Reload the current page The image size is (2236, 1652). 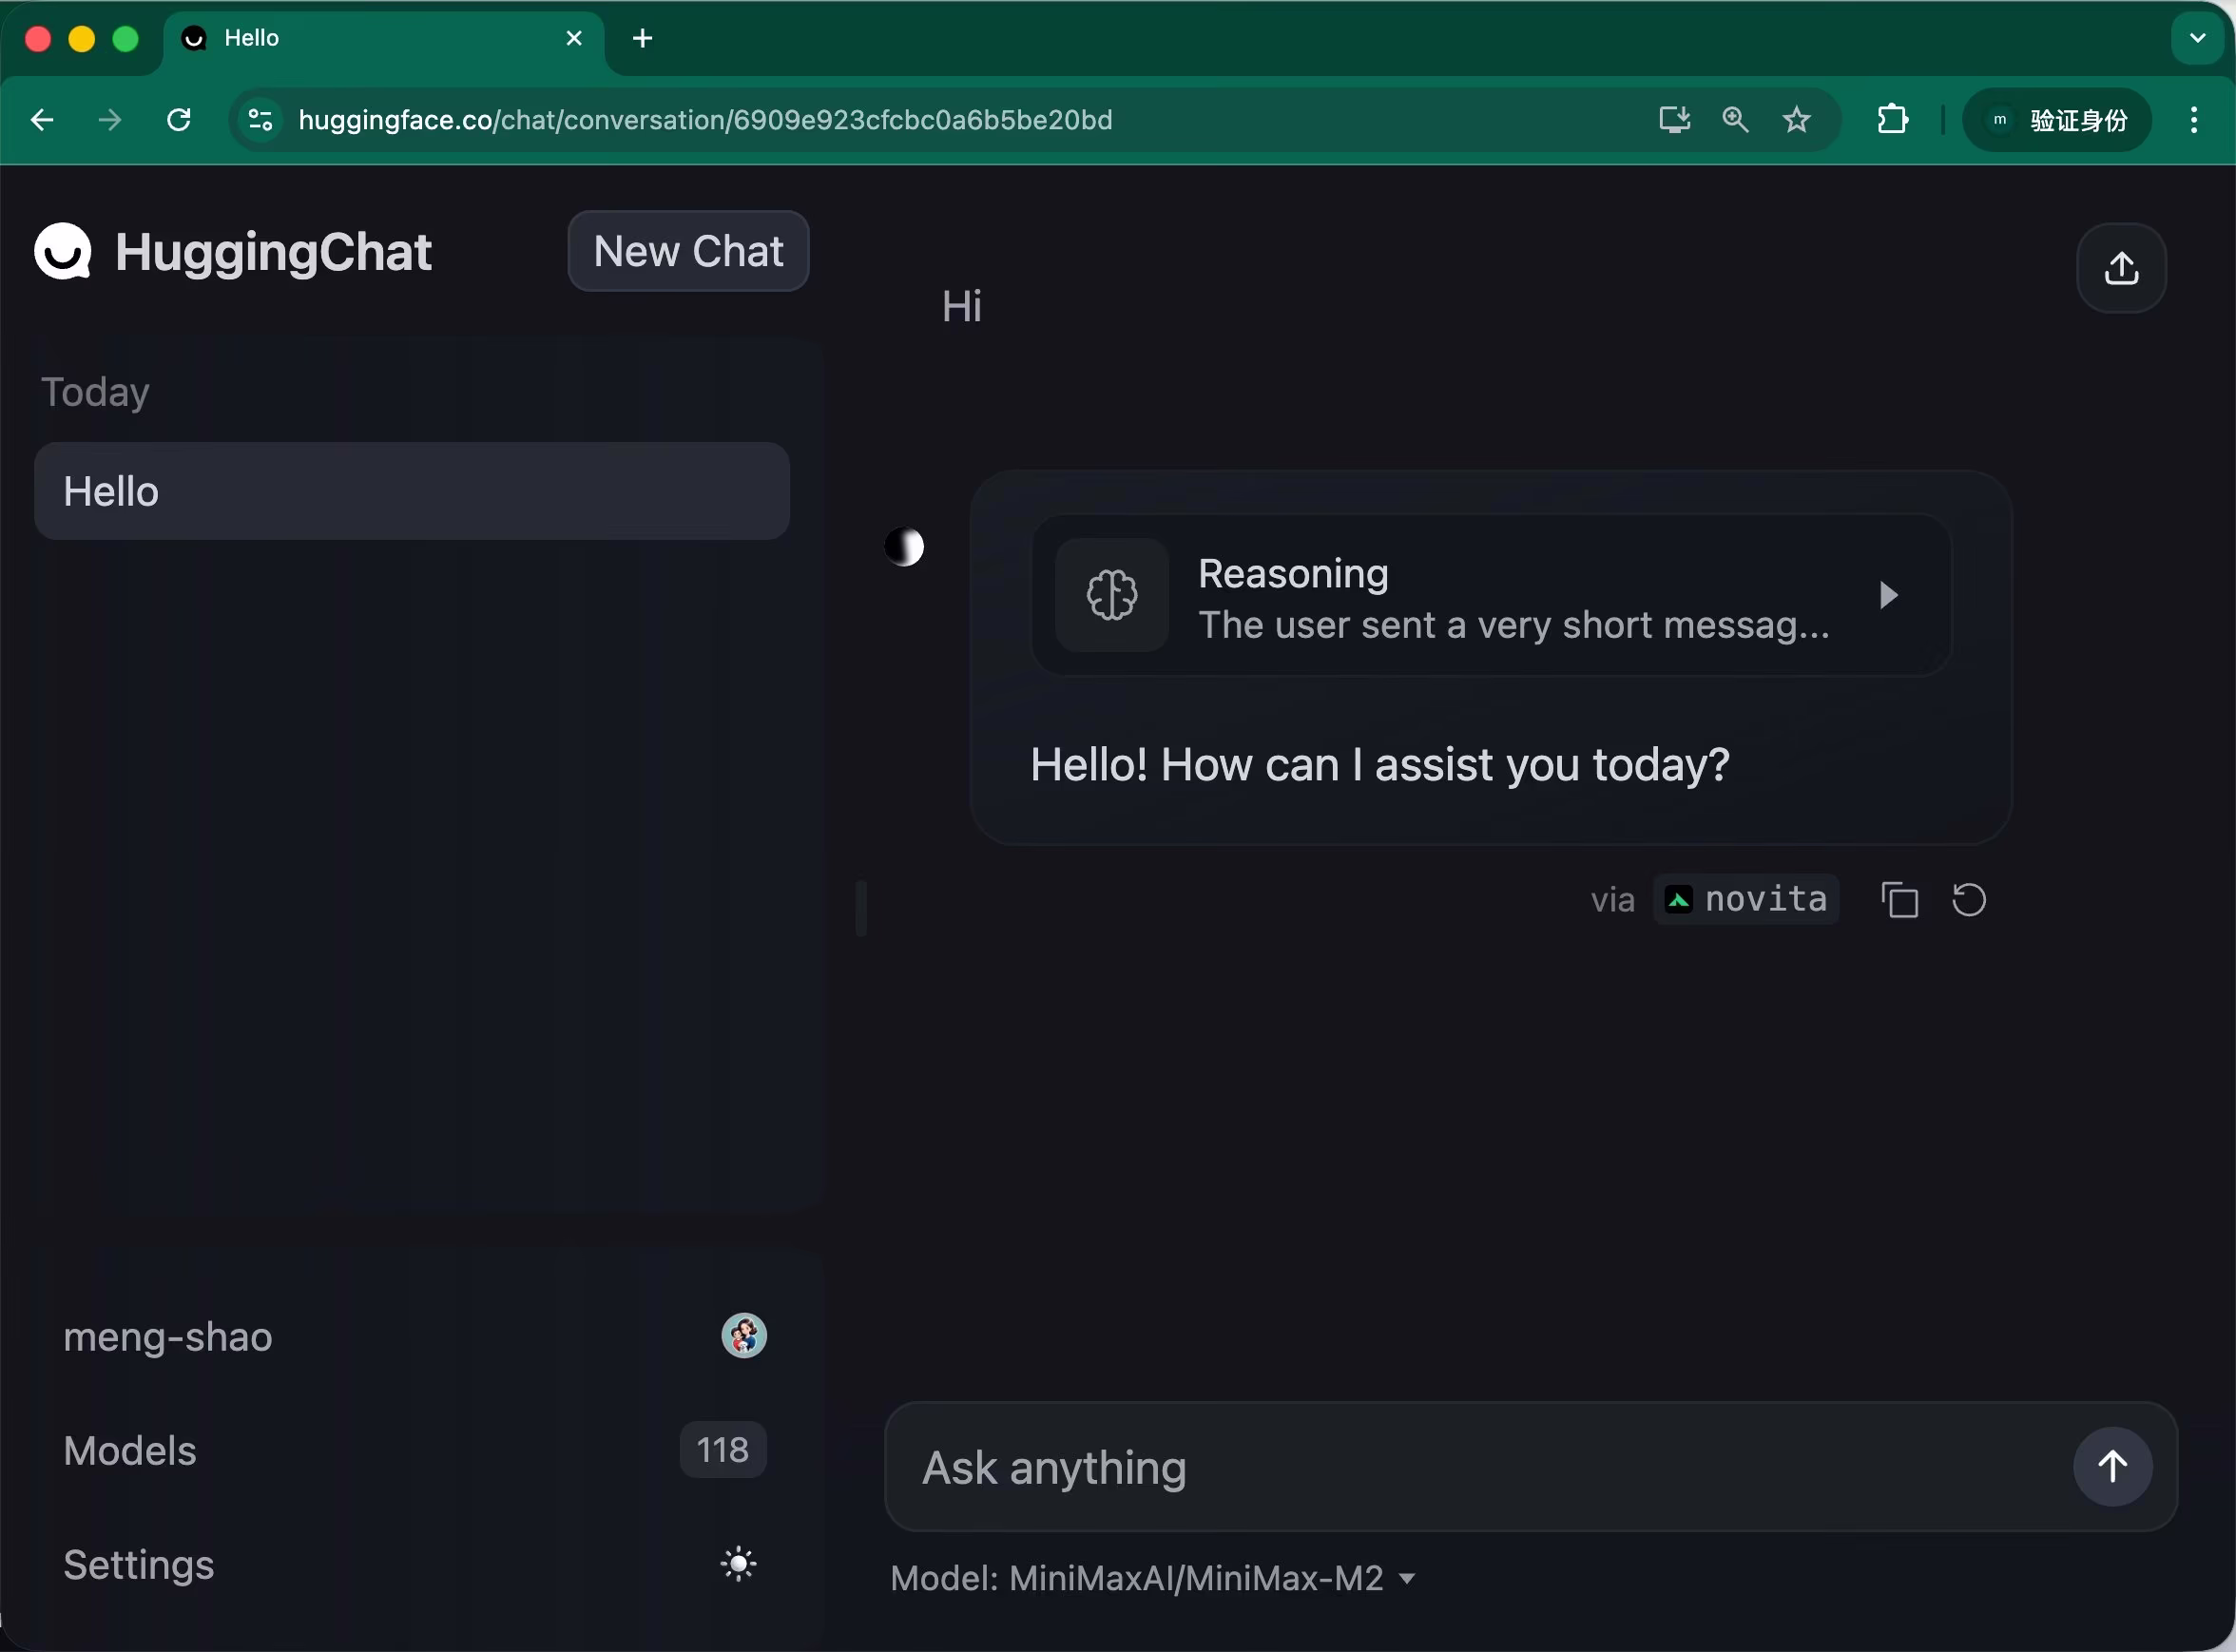(x=179, y=119)
